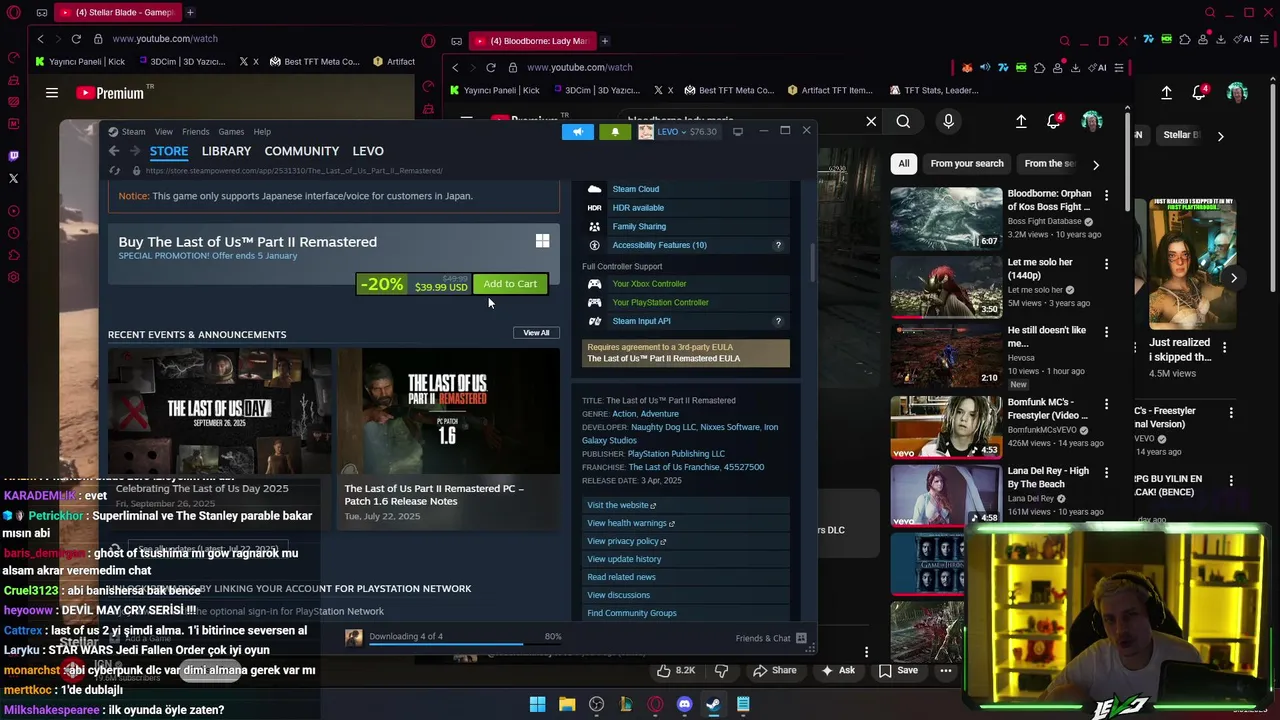Open Steam announcements megaphone button
Image resolution: width=1280 pixels, height=720 pixels.
(x=578, y=132)
